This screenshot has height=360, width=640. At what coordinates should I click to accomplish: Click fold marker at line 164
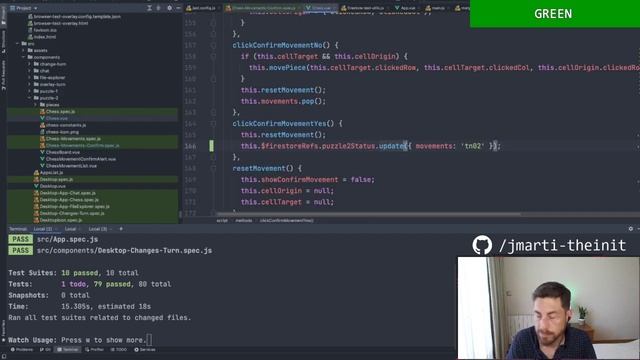tap(213, 124)
